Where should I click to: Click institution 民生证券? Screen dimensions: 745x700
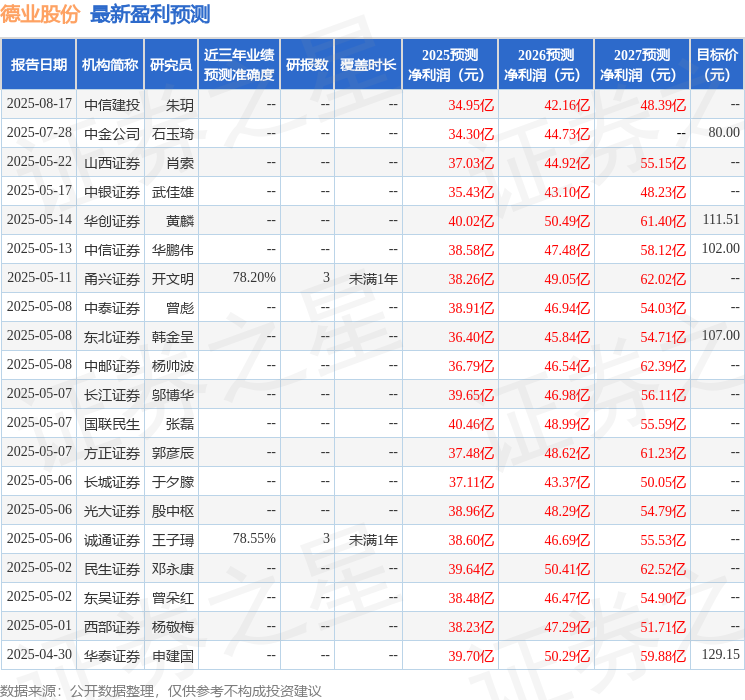point(112,568)
